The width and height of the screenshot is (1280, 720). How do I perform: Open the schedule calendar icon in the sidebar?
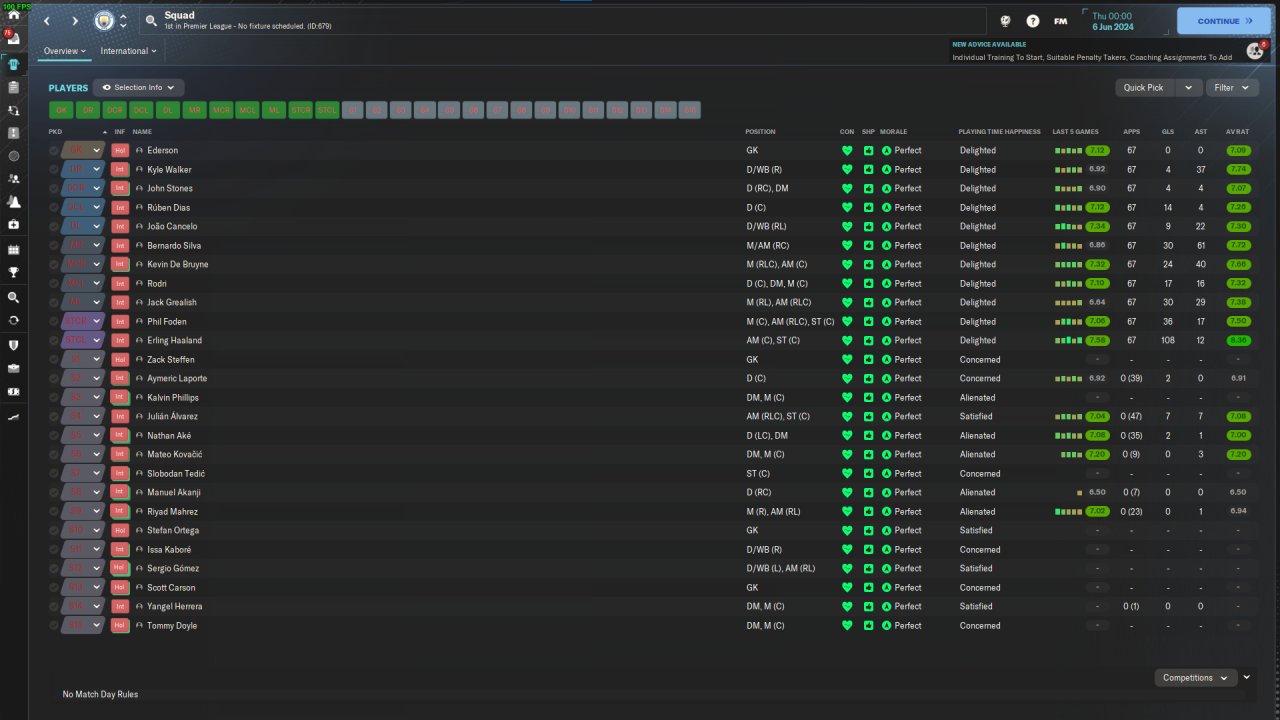pos(14,249)
